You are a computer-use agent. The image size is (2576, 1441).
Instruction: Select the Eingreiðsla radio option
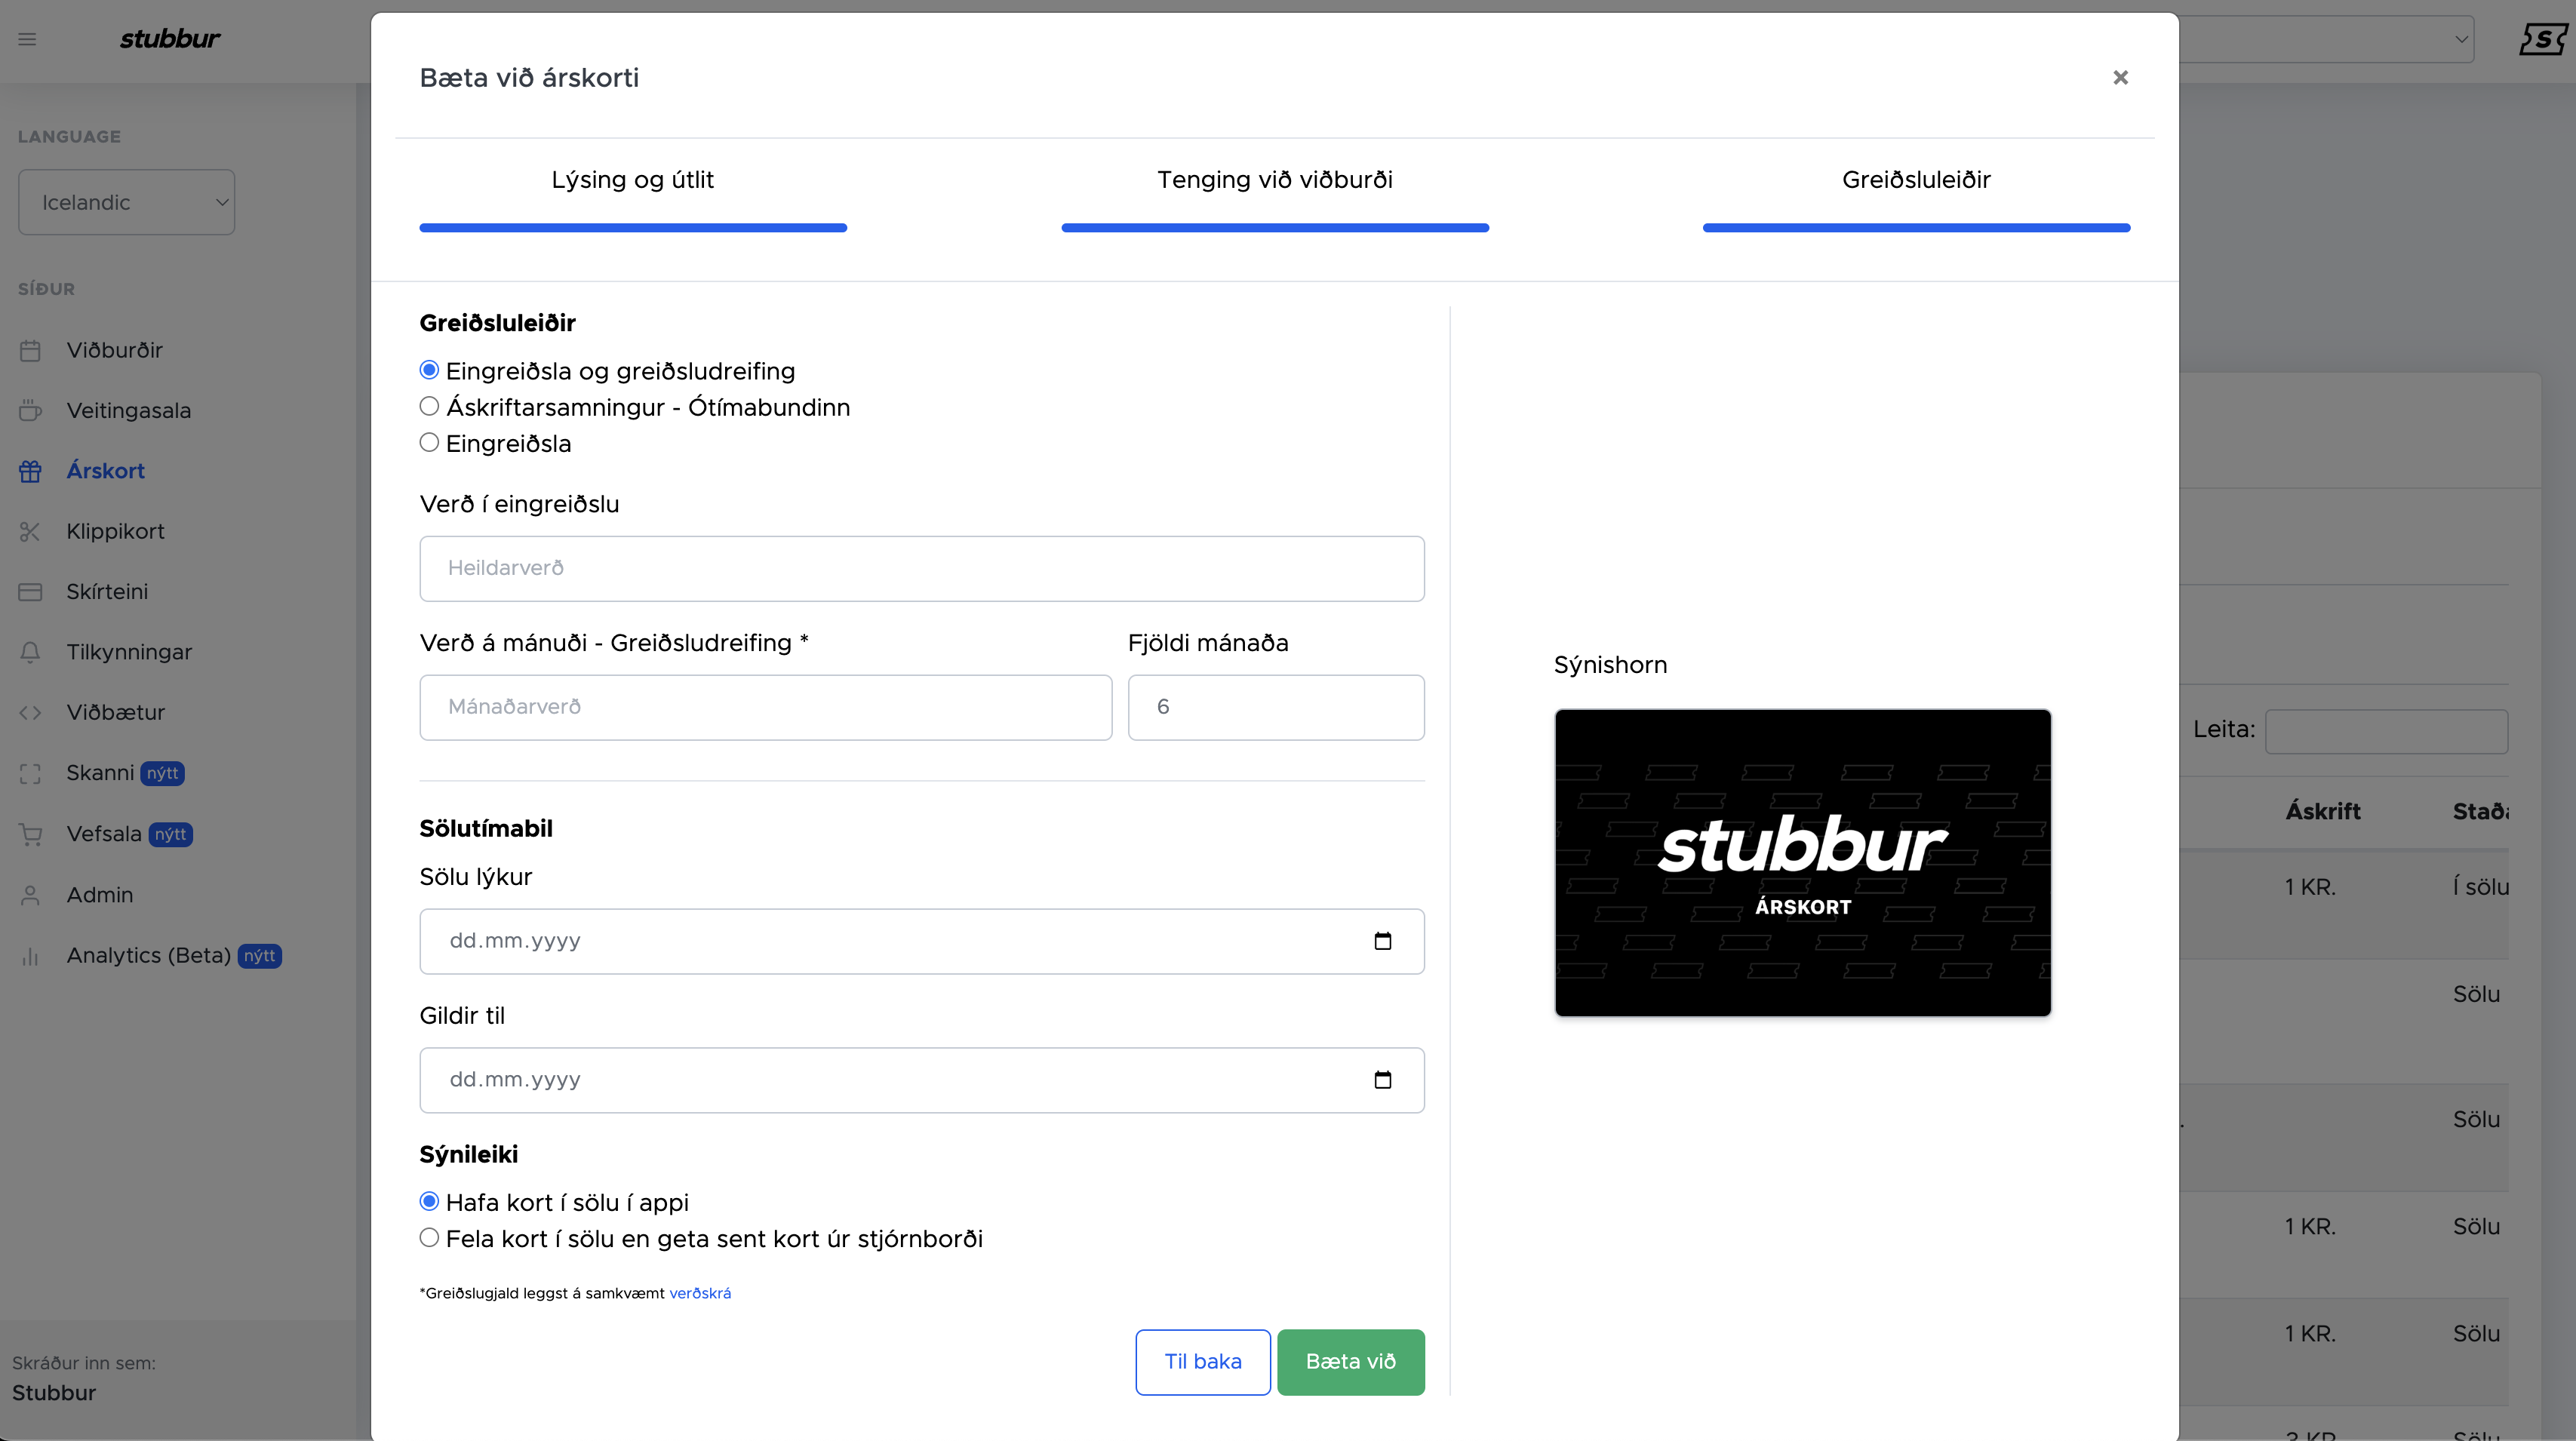[429, 443]
